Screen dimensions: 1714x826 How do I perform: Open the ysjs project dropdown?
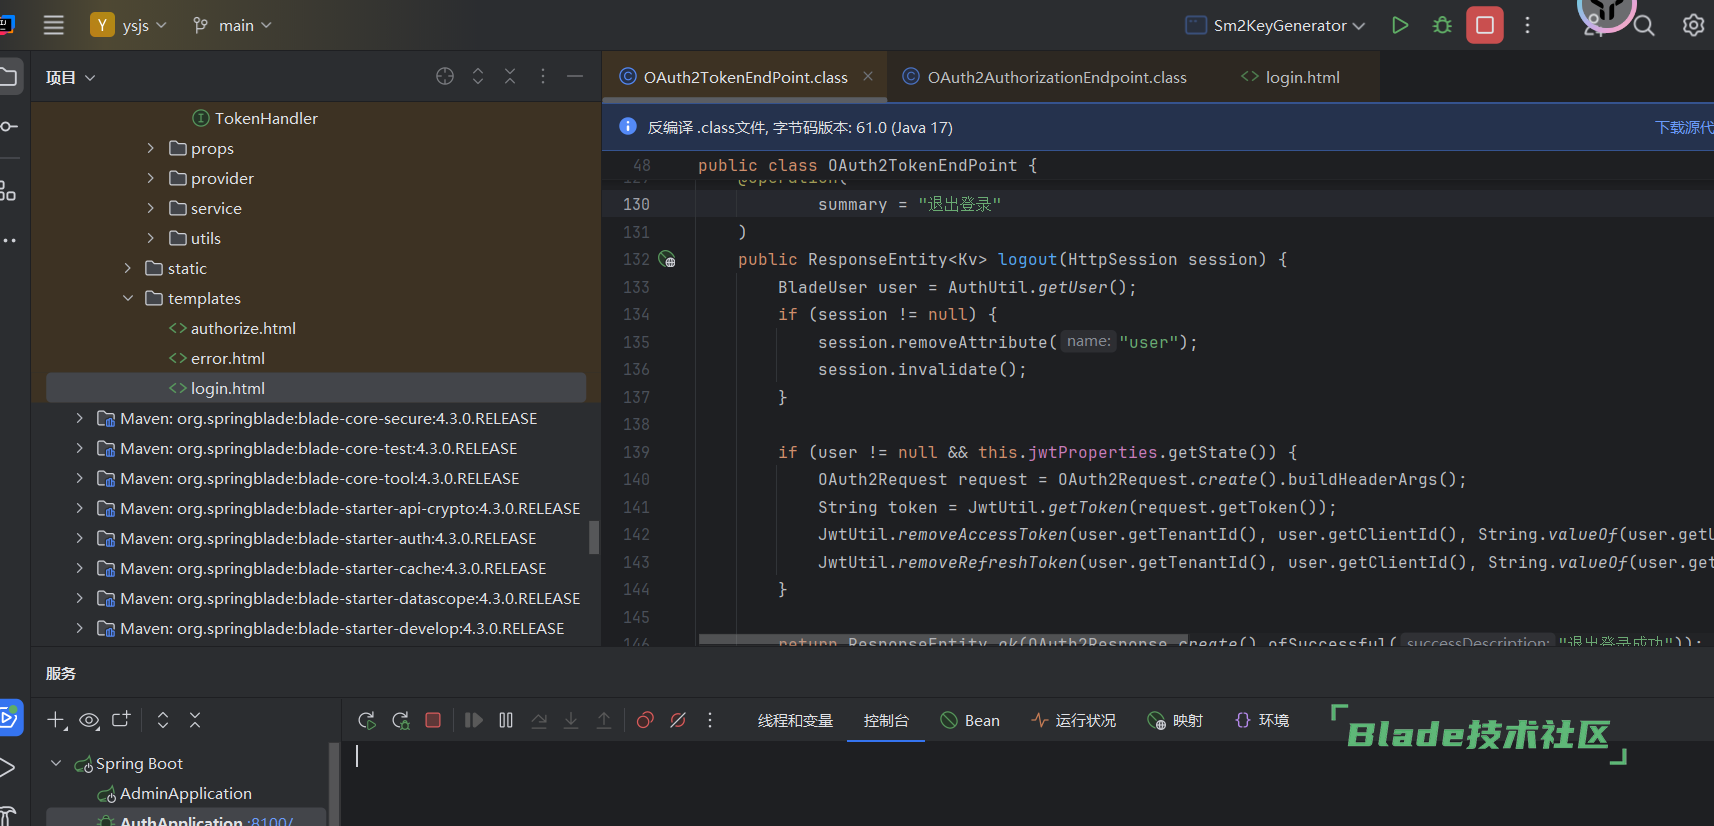click(x=128, y=25)
